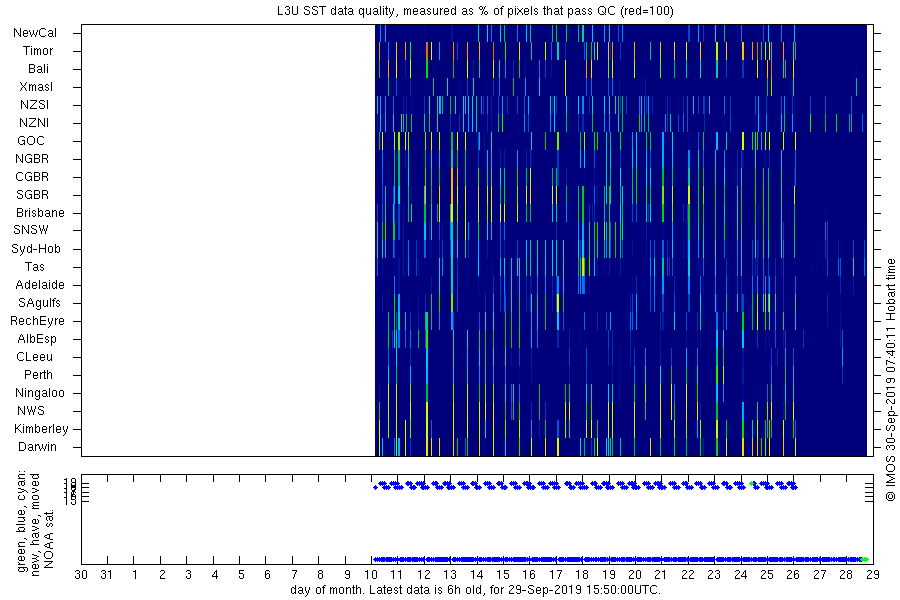Click the x-axis day label 31
Screen dimensions: 900x600
(106, 575)
